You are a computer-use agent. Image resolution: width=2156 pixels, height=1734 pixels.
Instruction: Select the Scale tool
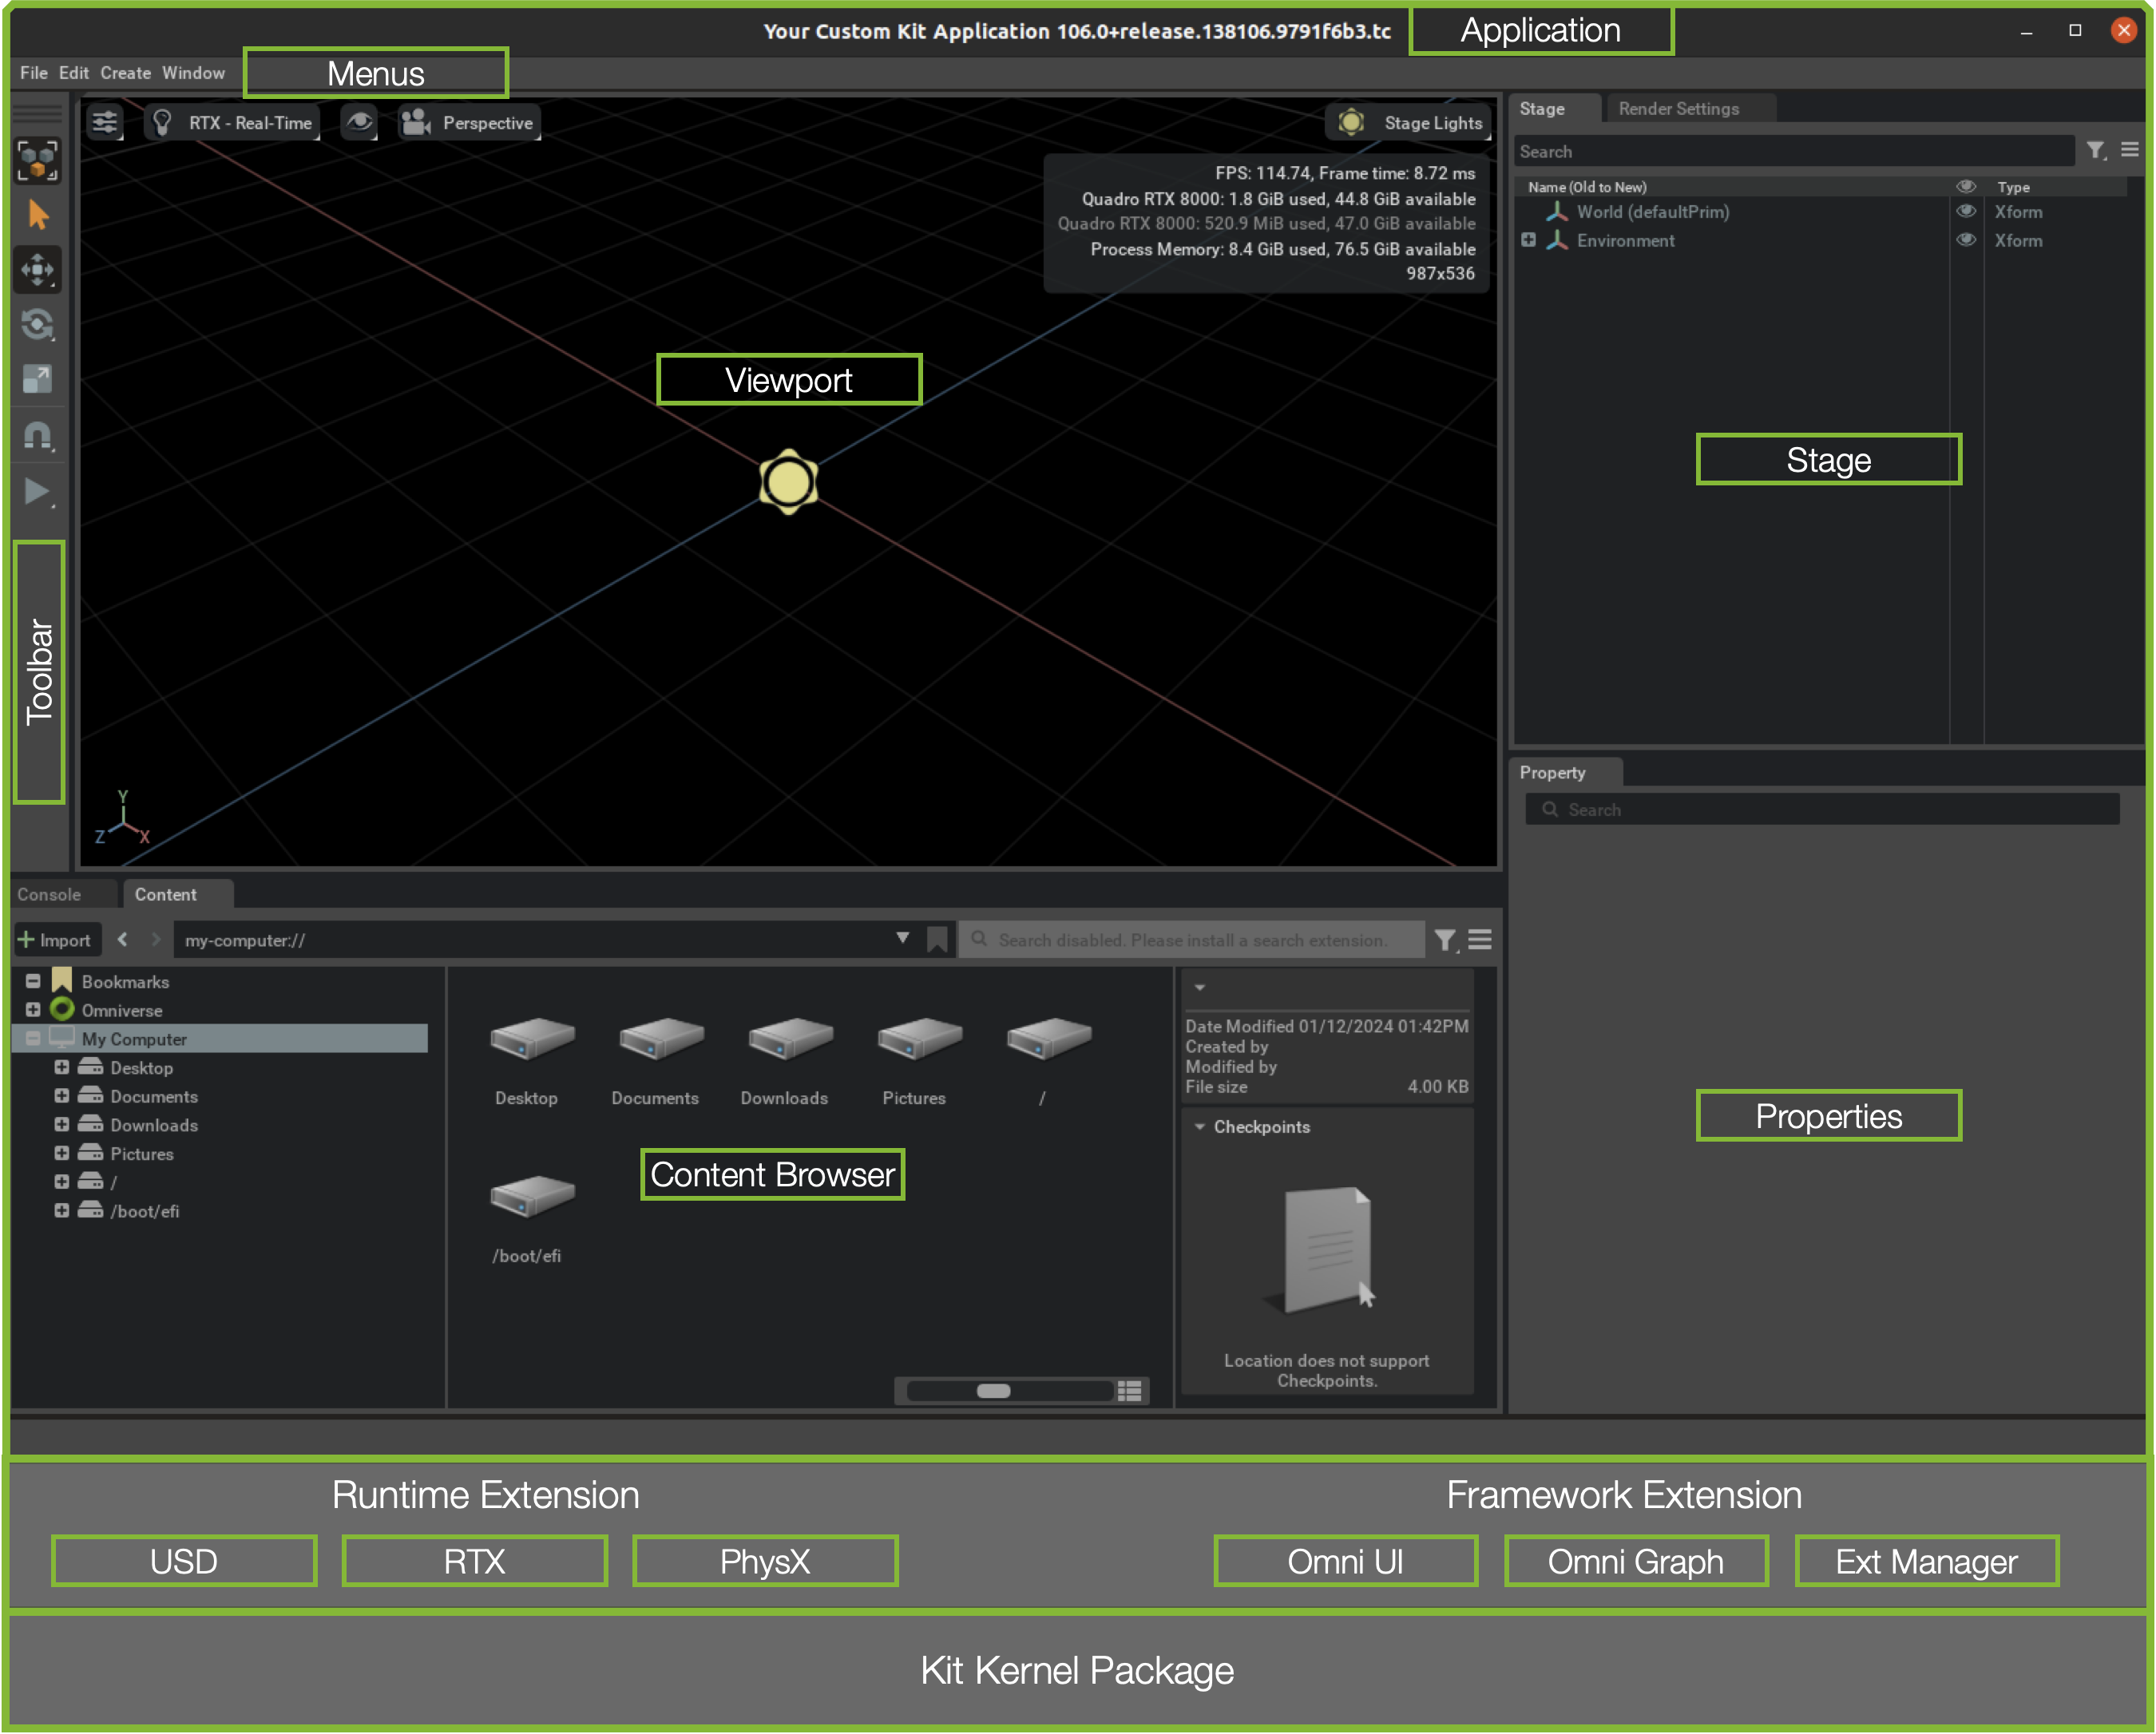pyautogui.click(x=38, y=379)
